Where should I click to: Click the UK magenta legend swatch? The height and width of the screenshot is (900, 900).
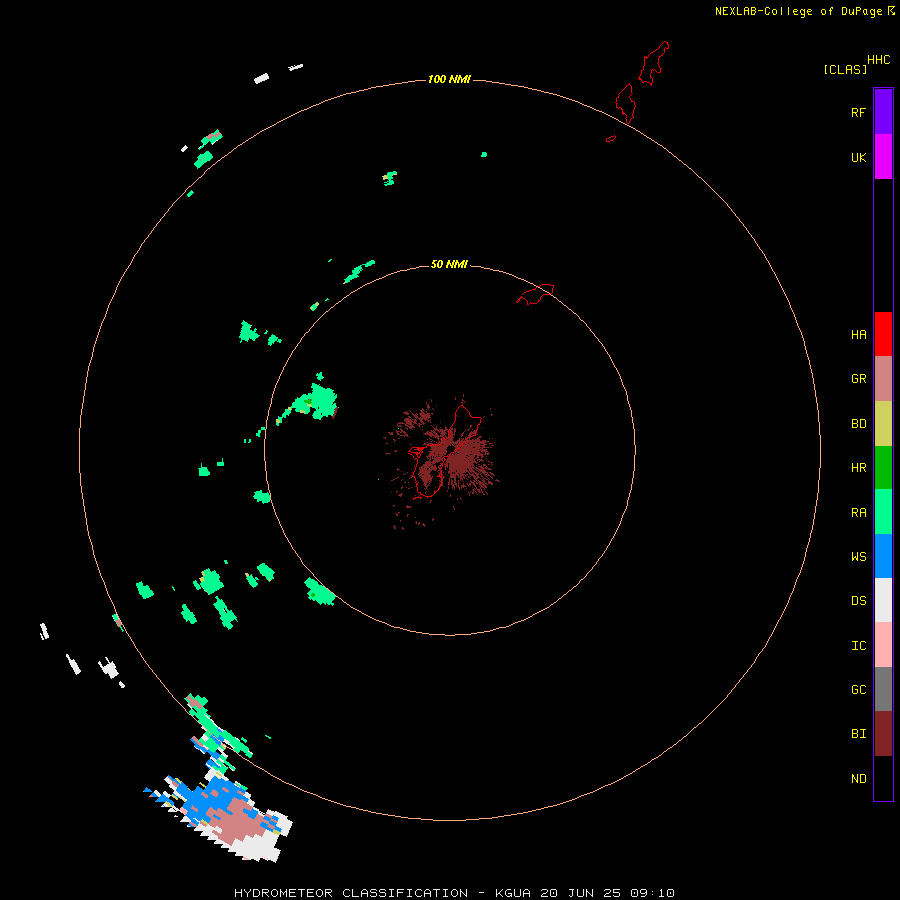(x=883, y=157)
